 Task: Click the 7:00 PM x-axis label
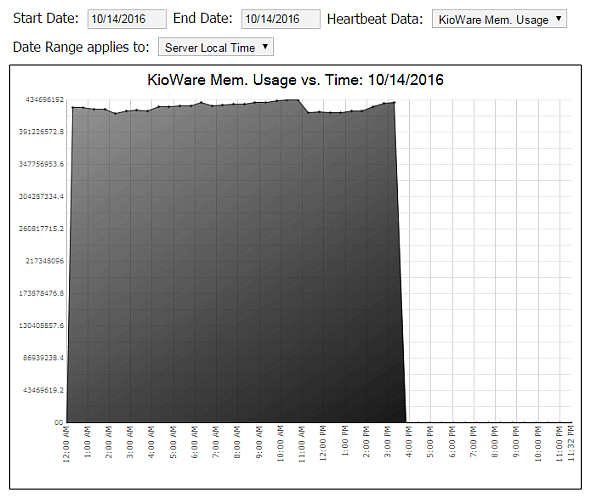473,442
